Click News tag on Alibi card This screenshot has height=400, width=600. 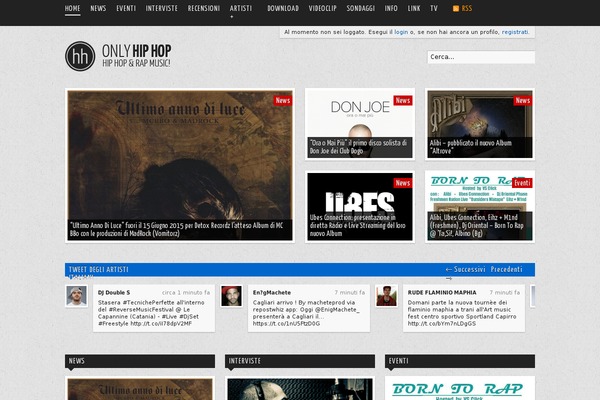523,100
